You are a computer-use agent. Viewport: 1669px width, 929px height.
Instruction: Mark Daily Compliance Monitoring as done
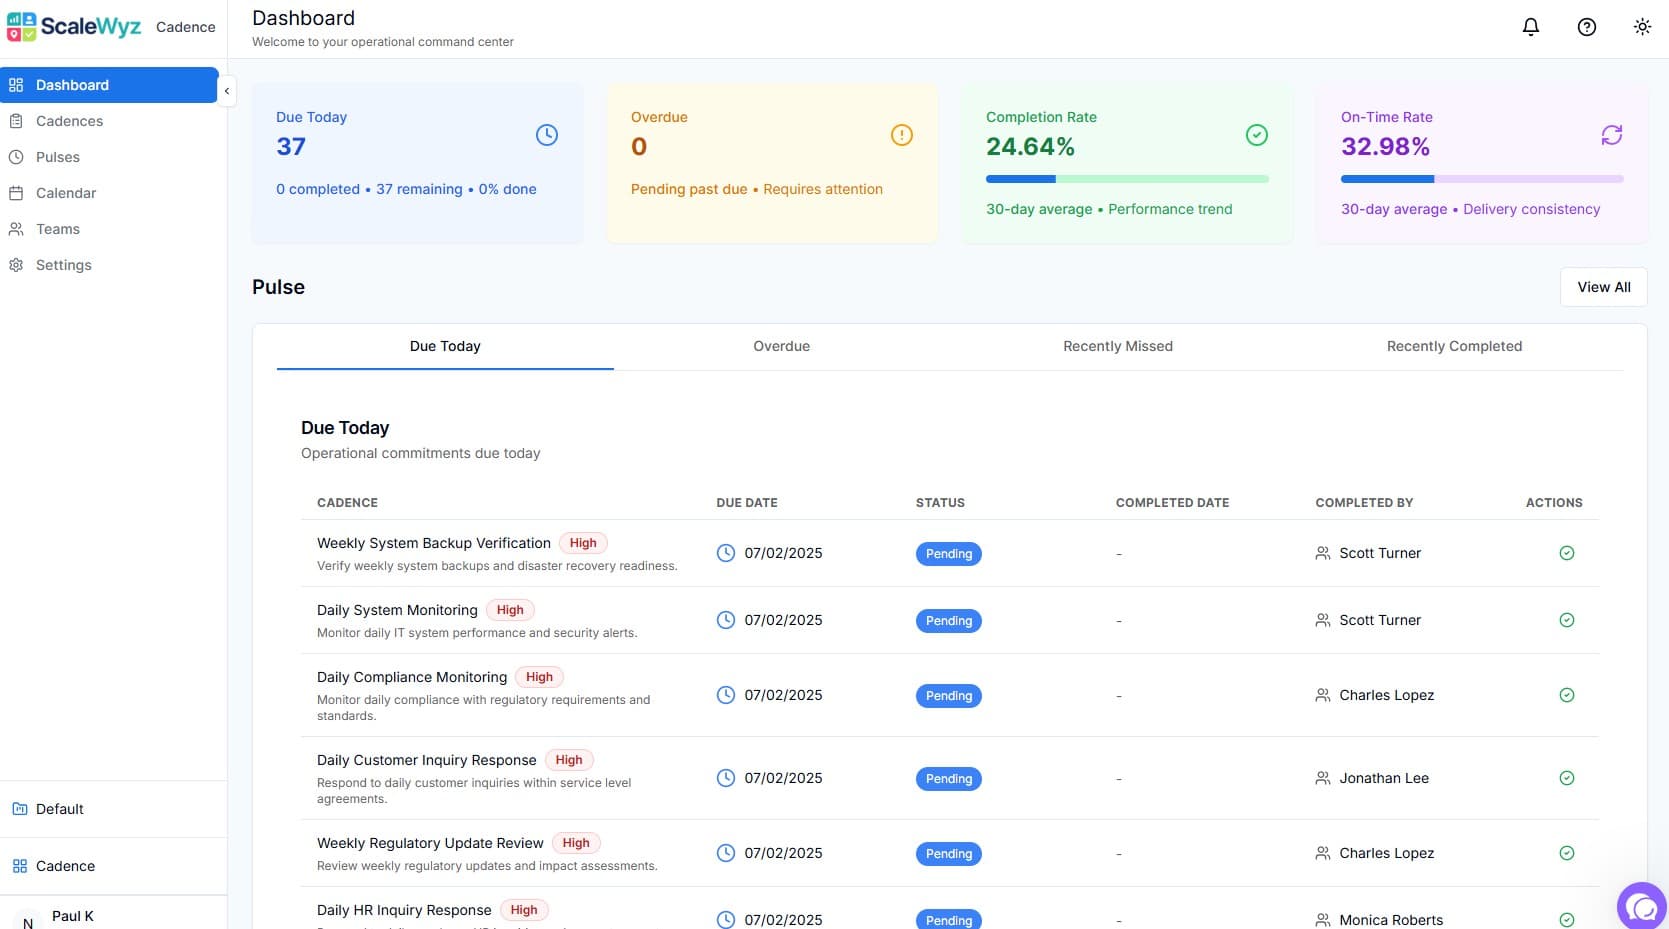click(x=1567, y=695)
